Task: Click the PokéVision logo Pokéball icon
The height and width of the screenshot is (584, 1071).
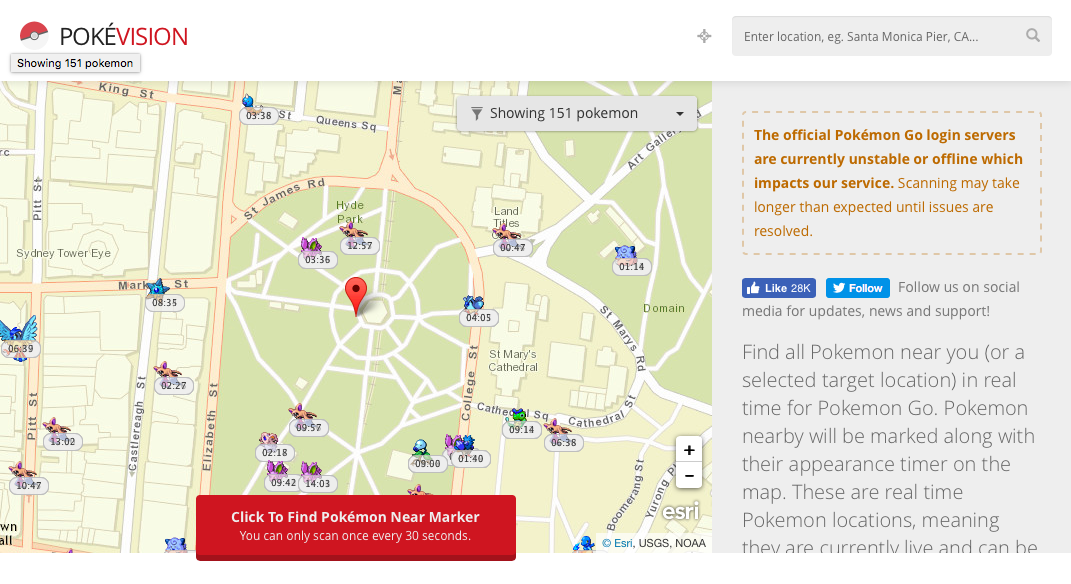Action: (33, 36)
